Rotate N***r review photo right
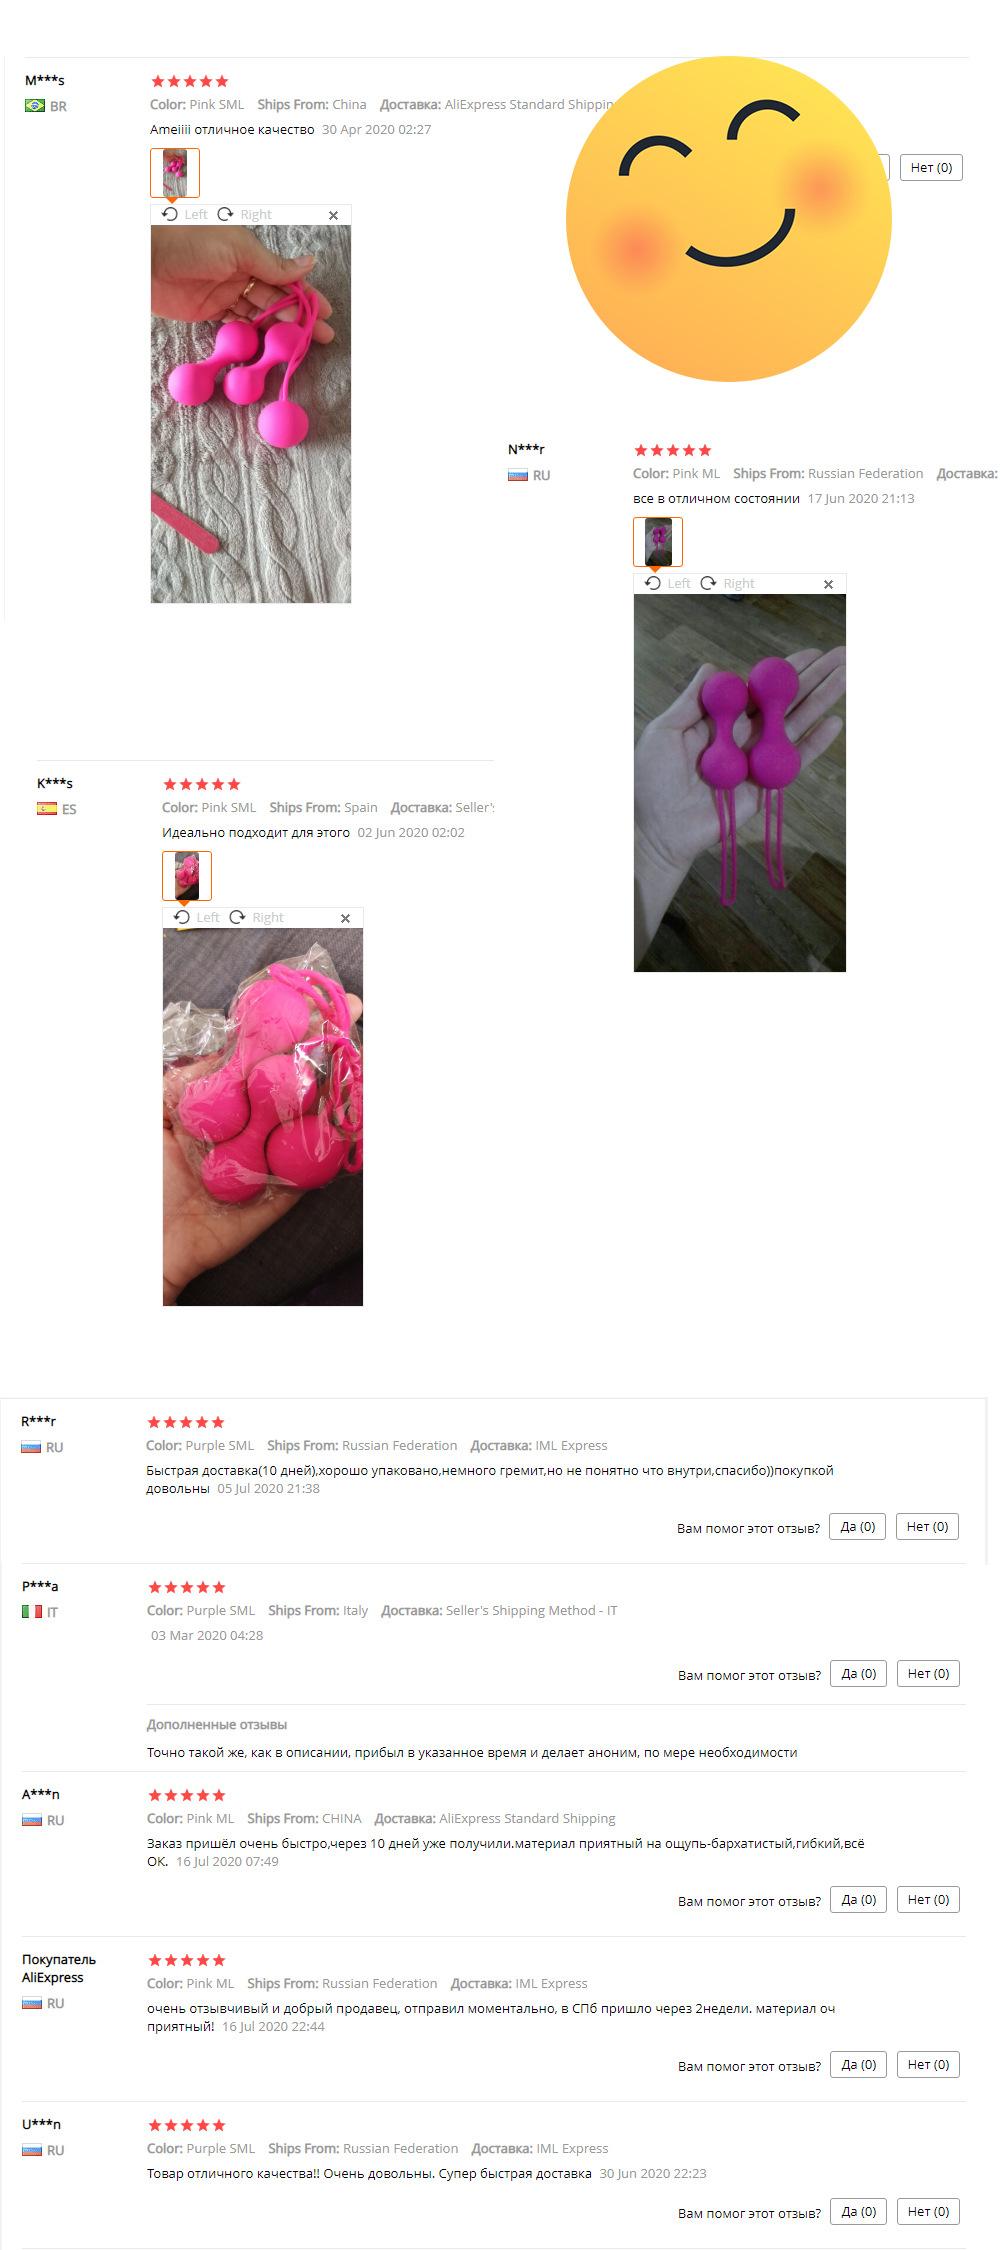Viewport: 1000px width, 2250px height. click(x=728, y=583)
